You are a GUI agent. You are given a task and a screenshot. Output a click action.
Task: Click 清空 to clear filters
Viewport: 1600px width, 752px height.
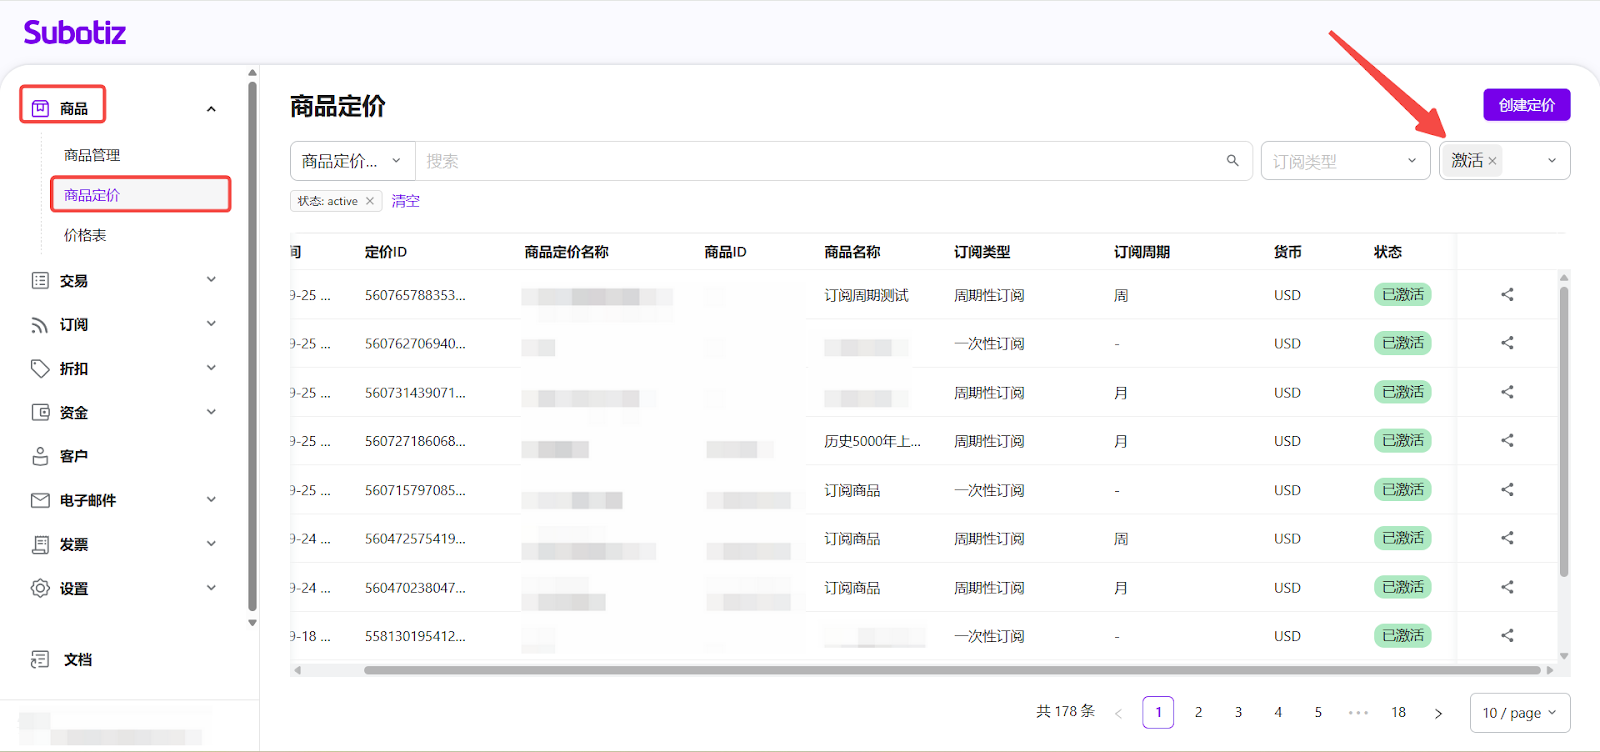(x=405, y=201)
